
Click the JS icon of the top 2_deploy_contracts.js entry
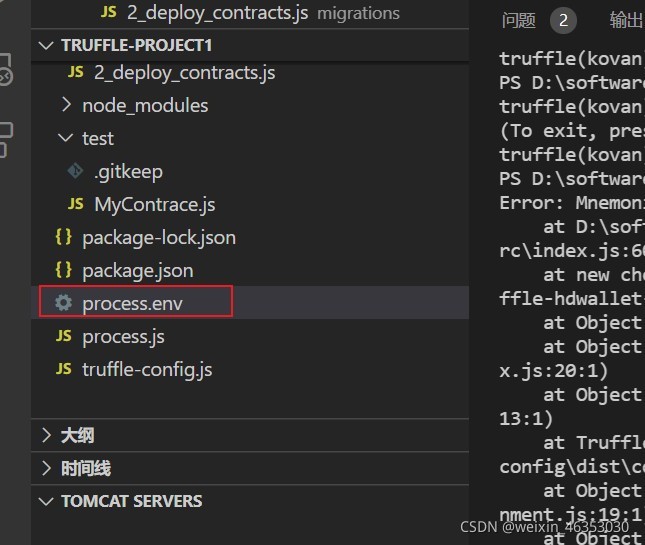(109, 12)
